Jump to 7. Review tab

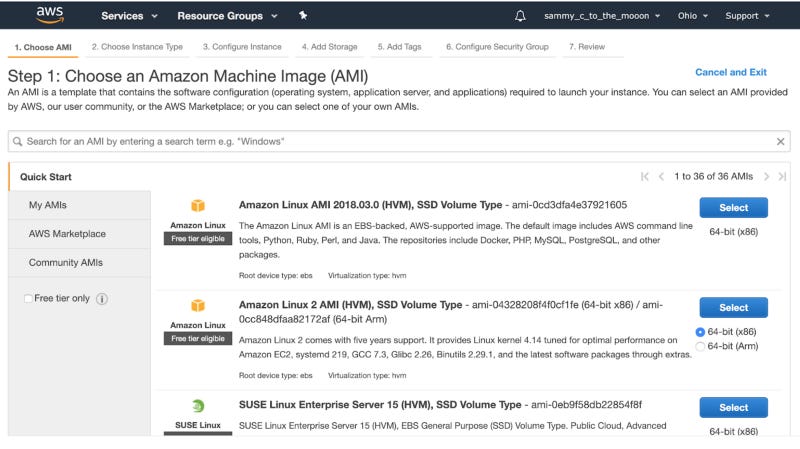[587, 46]
